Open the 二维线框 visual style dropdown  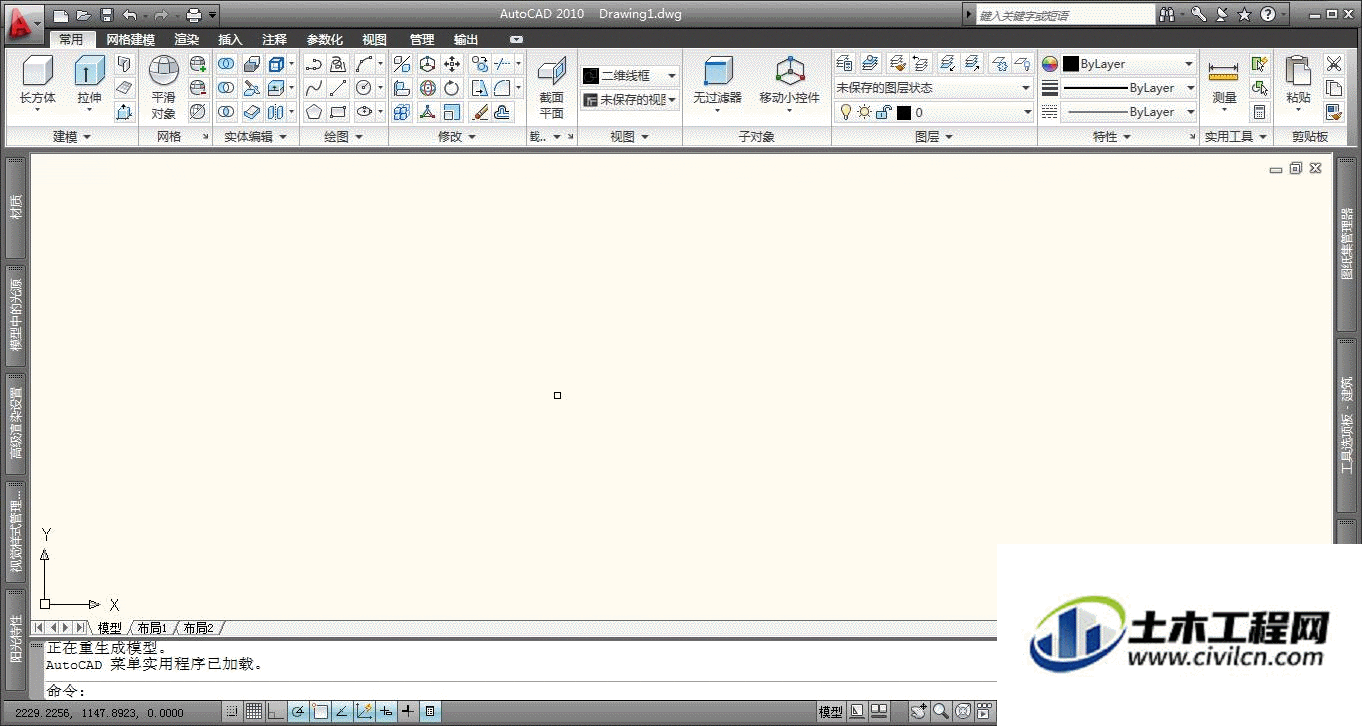click(630, 76)
